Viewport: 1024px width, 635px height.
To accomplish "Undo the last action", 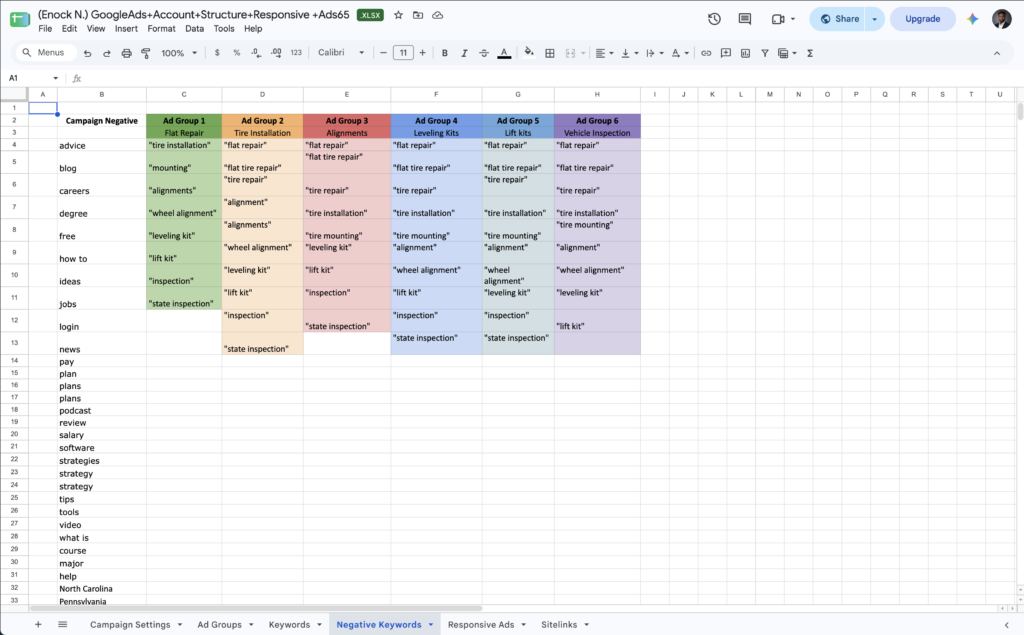I will coord(88,53).
